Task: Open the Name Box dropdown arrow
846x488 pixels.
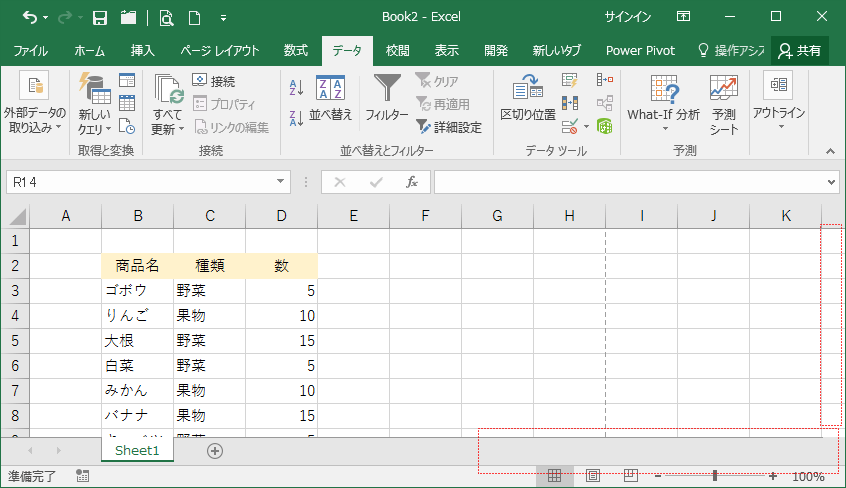Action: pos(282,182)
